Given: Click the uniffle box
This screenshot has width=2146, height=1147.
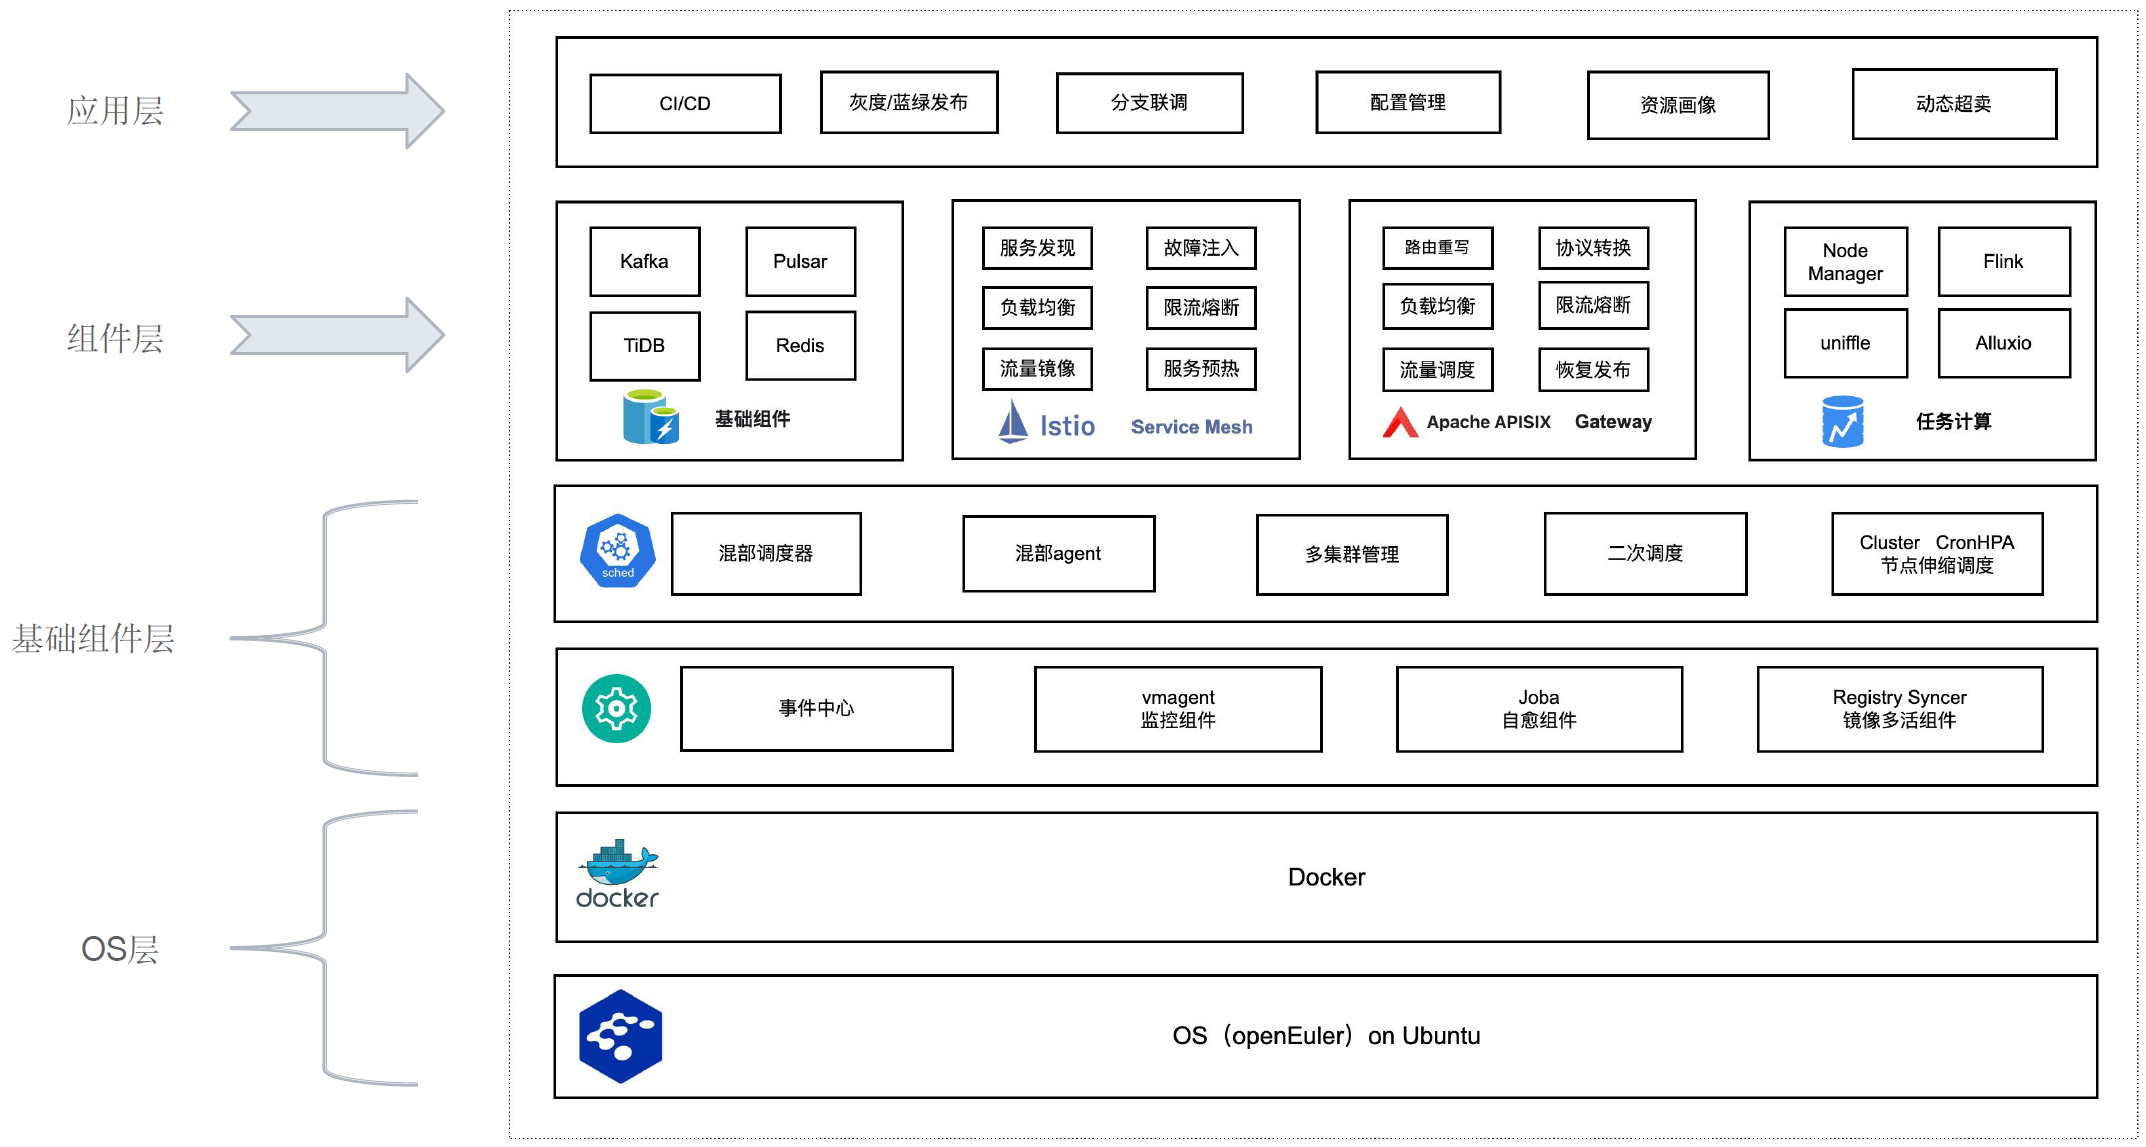Looking at the screenshot, I should [1846, 343].
